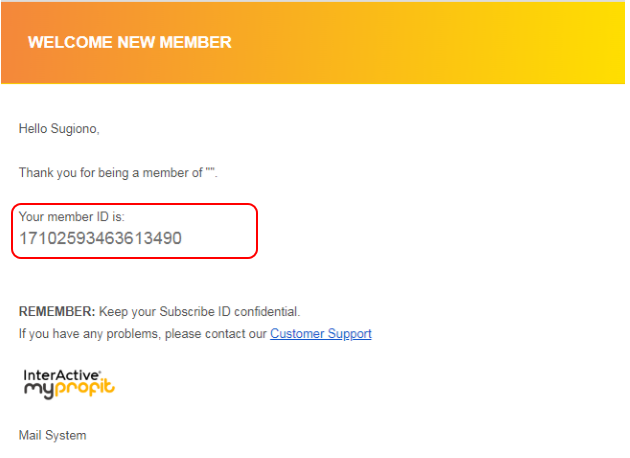Click the WELCOME NEW MEMBER header title

(129, 43)
